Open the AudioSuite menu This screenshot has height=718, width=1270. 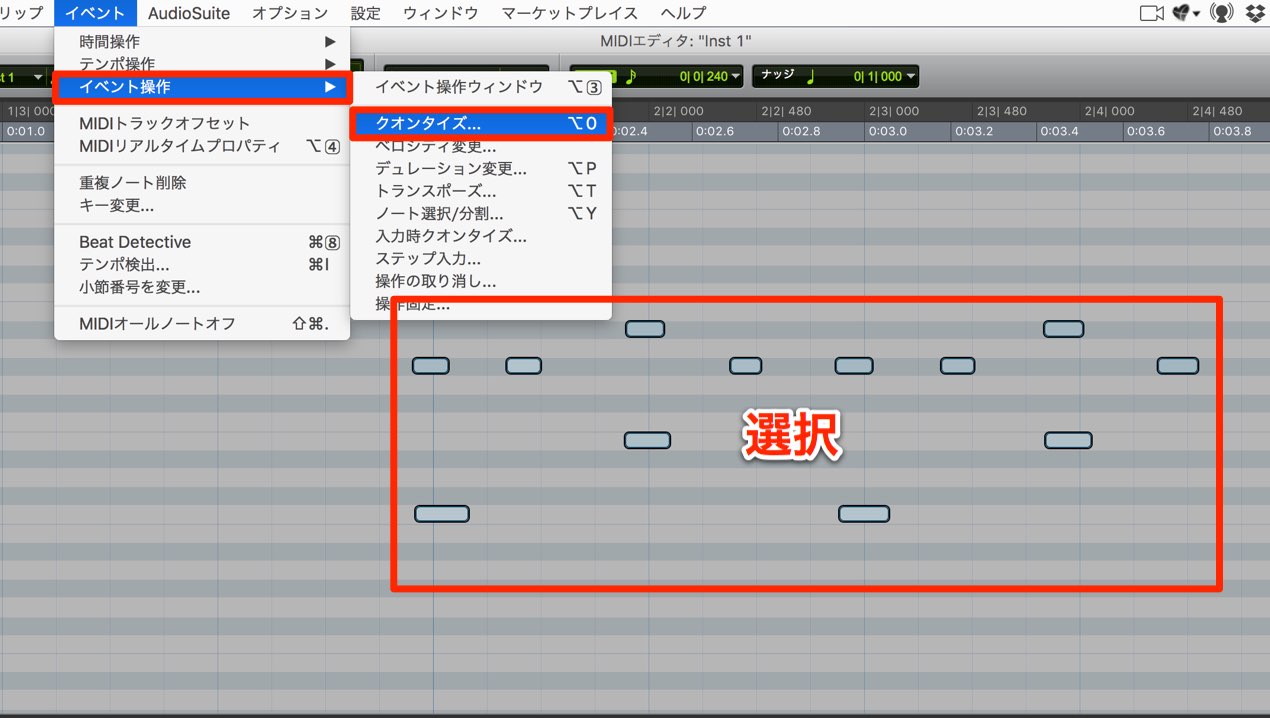click(x=189, y=13)
